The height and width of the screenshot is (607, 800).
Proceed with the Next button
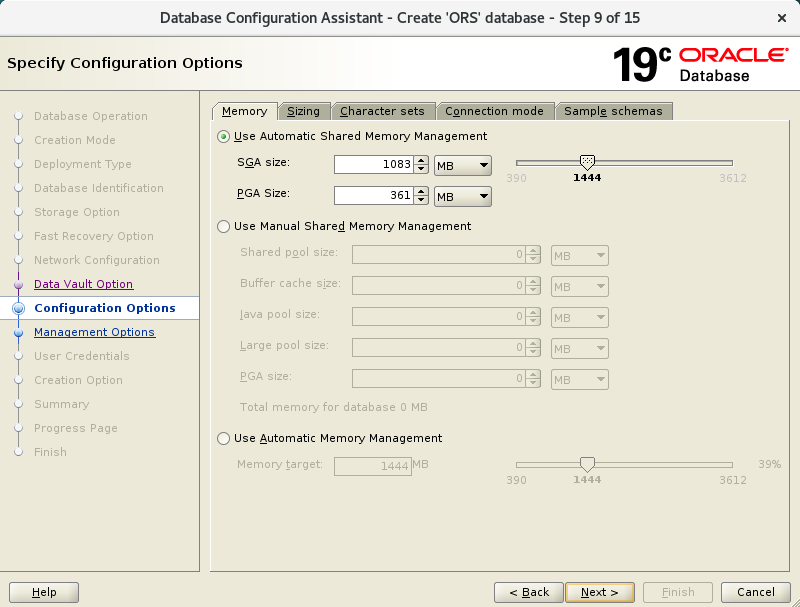tap(600, 592)
